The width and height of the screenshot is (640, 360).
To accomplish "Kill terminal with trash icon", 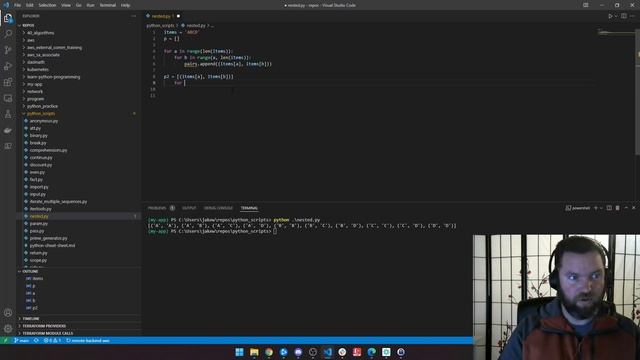I will [618, 208].
